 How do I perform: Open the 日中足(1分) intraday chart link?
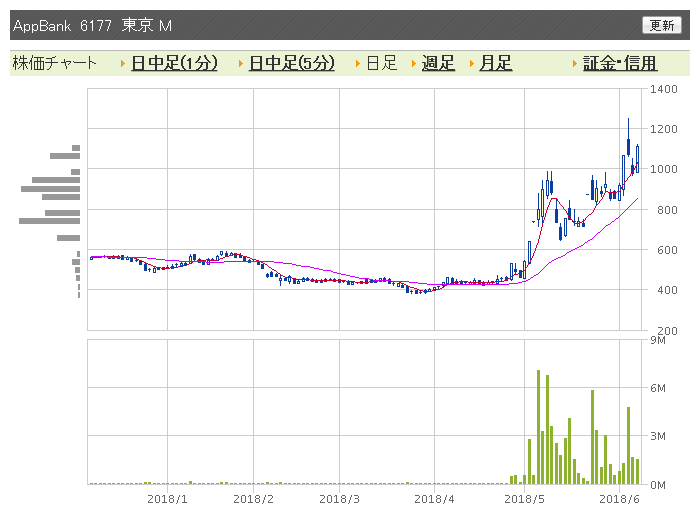174,63
